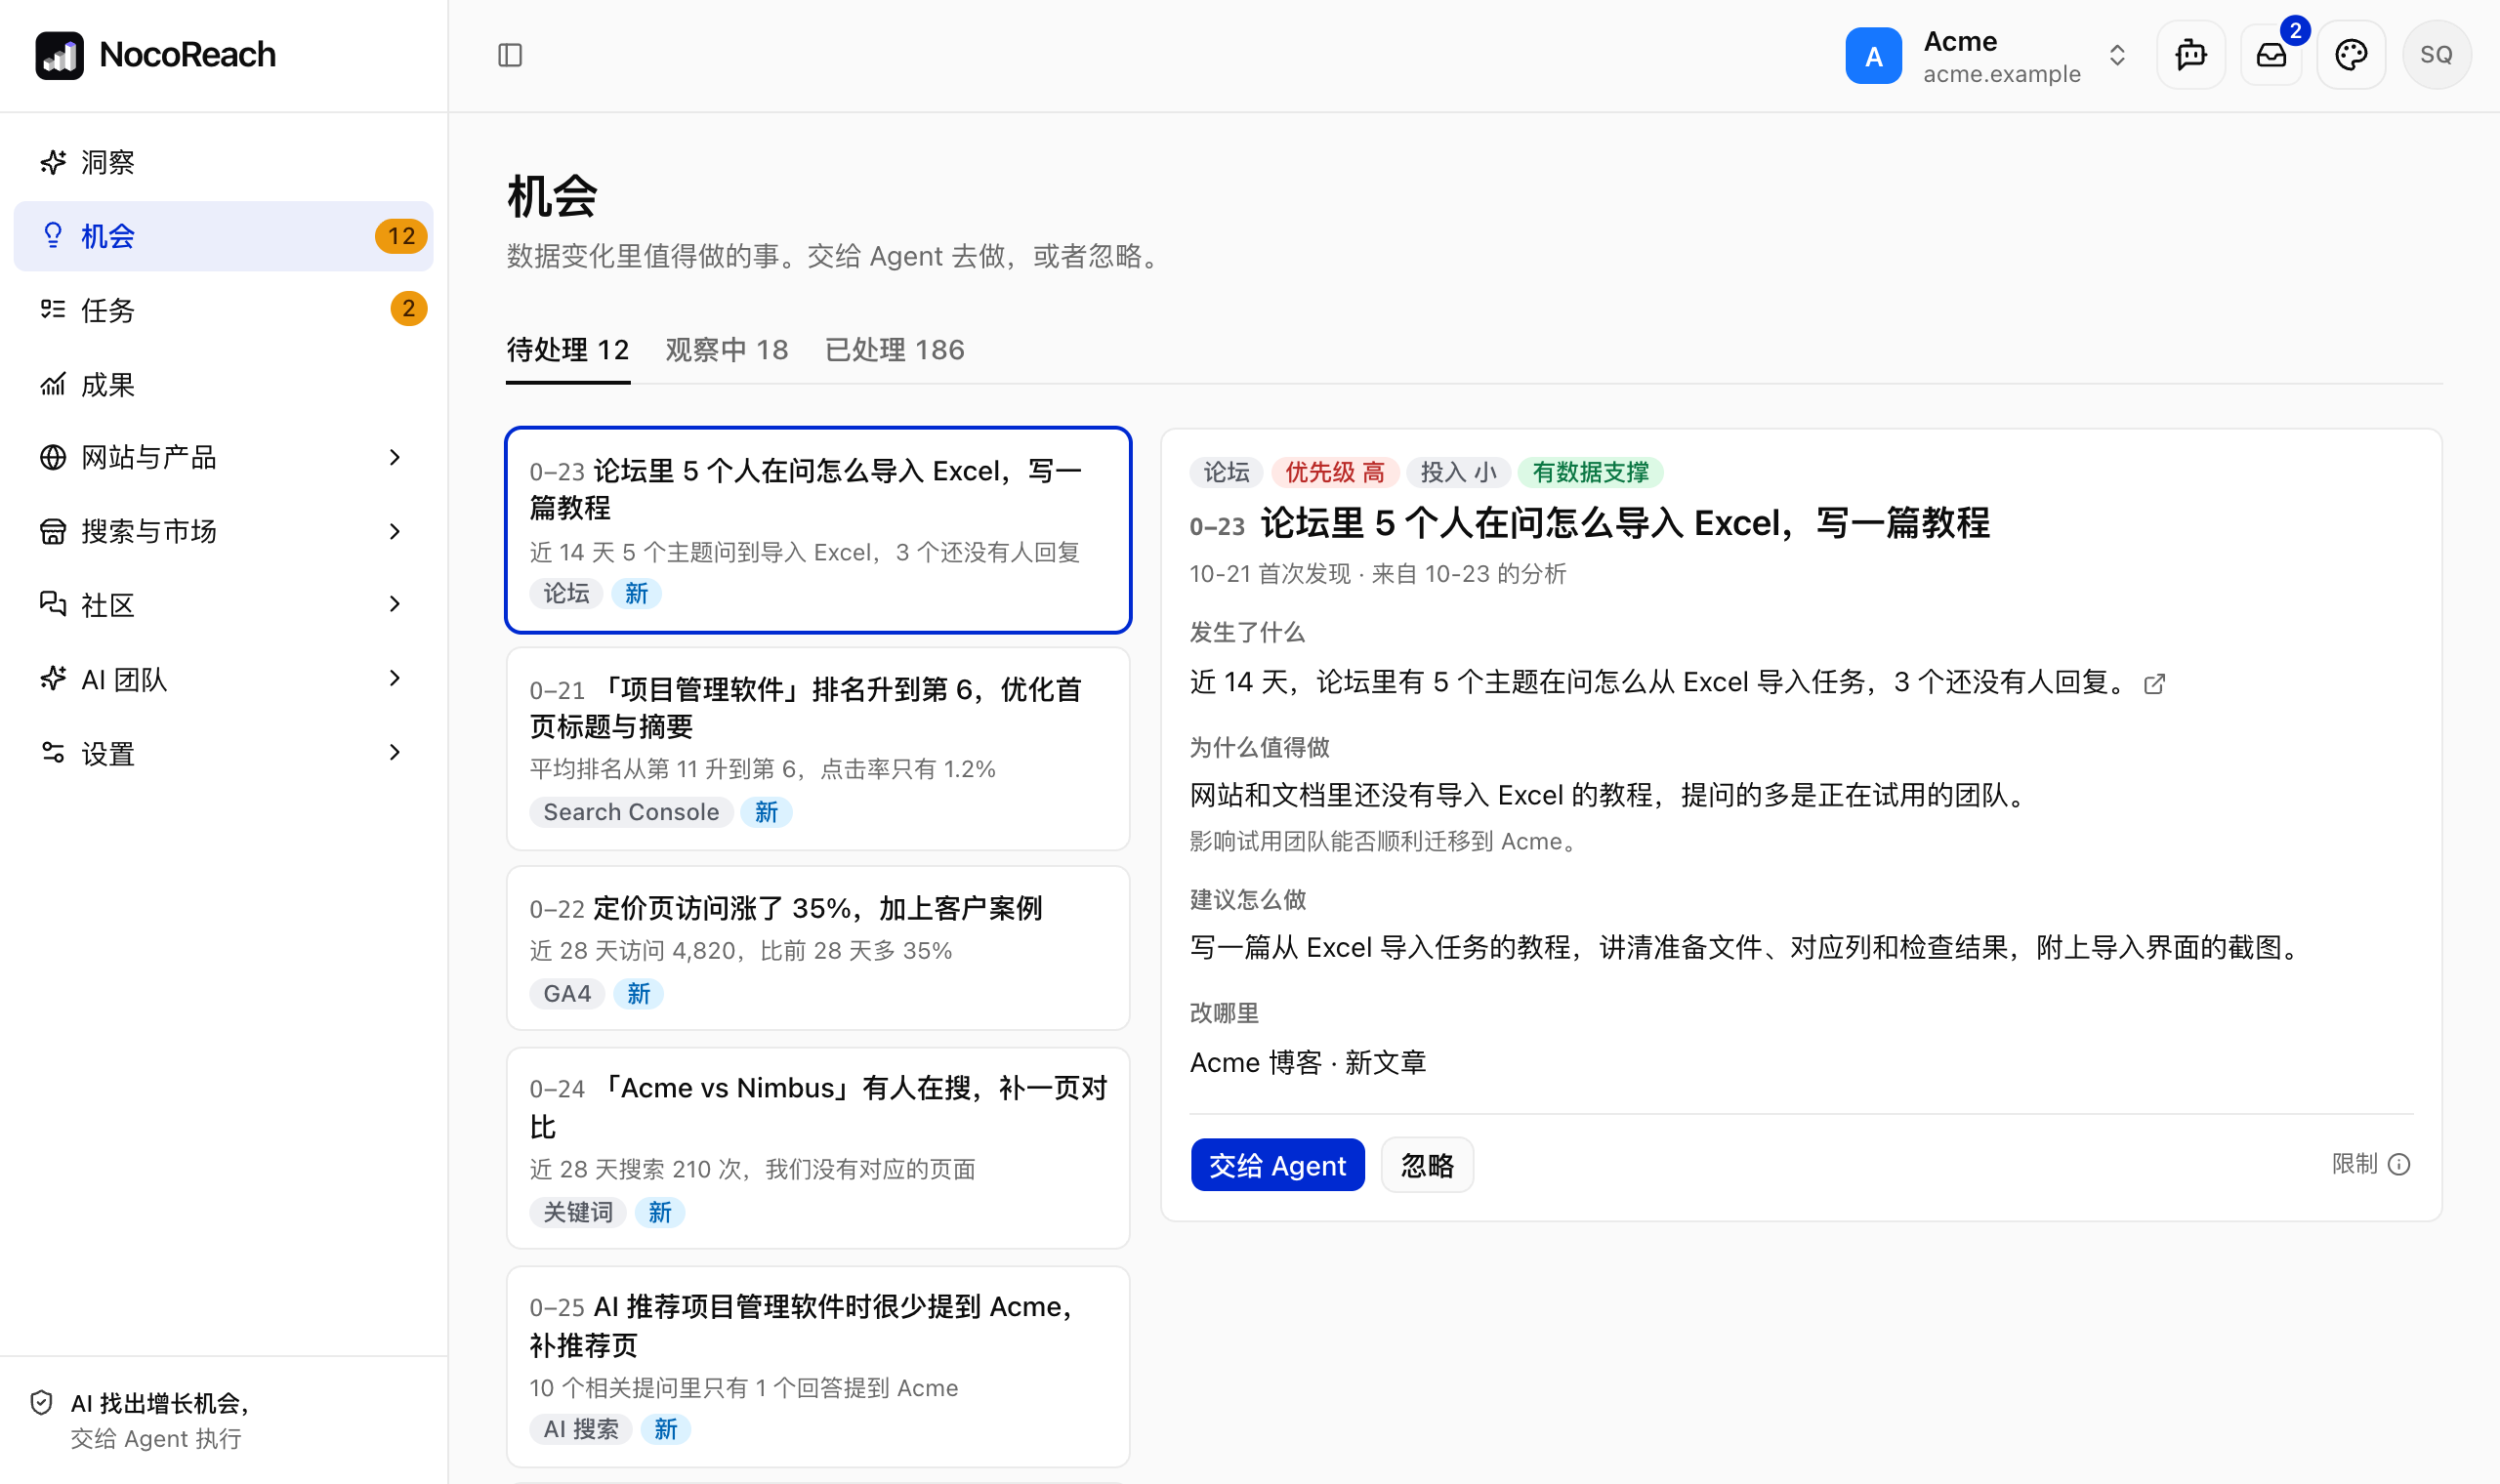Expand the 社区 menu chevron

pyautogui.click(x=395, y=604)
